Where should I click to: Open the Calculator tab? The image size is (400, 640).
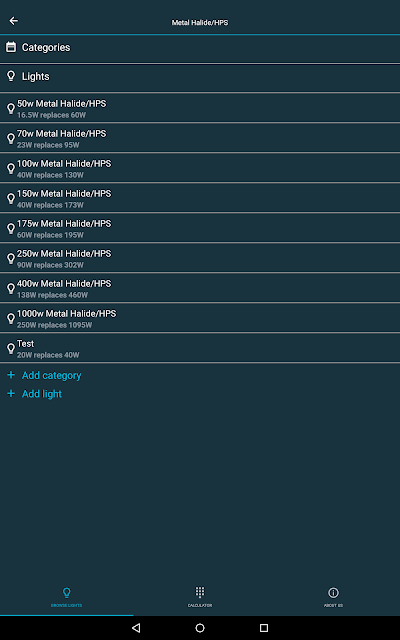[200, 597]
